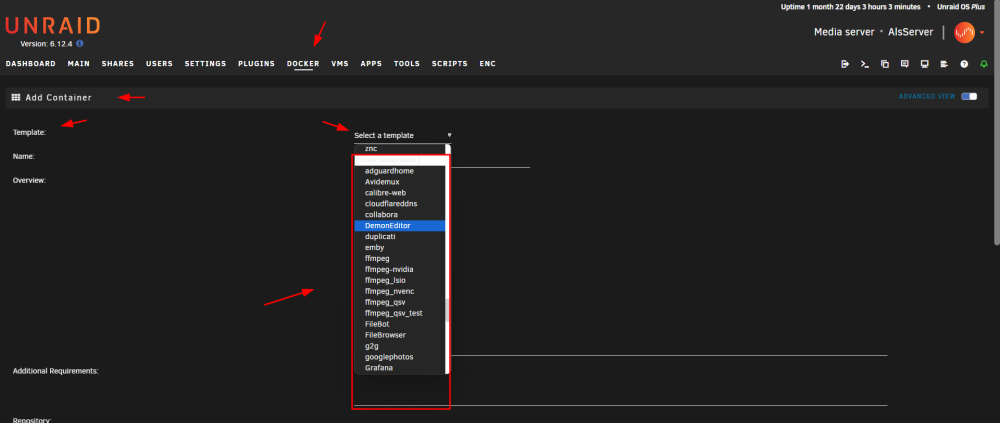Click the overlapping windows icon in header
The image size is (1000, 423).
885,64
